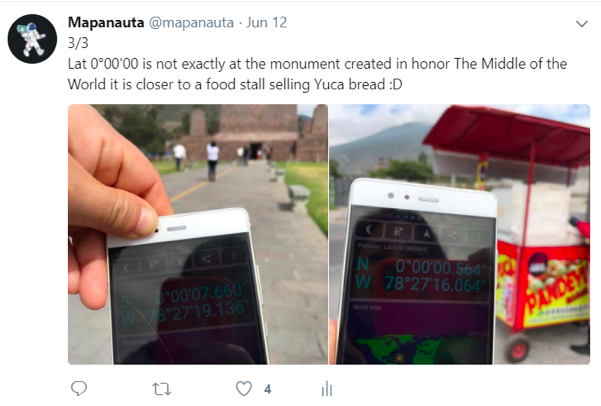Viewport: 601px width, 406px height.
Task: Expand the tweet options chevron menu
Action: (582, 24)
